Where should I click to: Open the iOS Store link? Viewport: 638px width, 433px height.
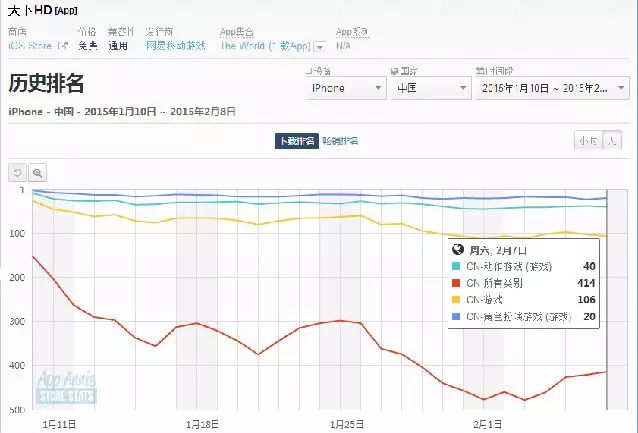click(30, 46)
